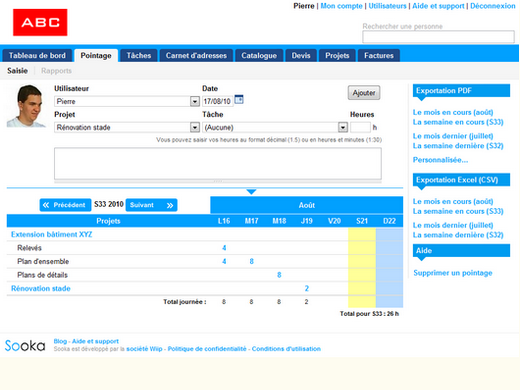Click the ABC company logo
The height and width of the screenshot is (390, 520).
point(40,22)
